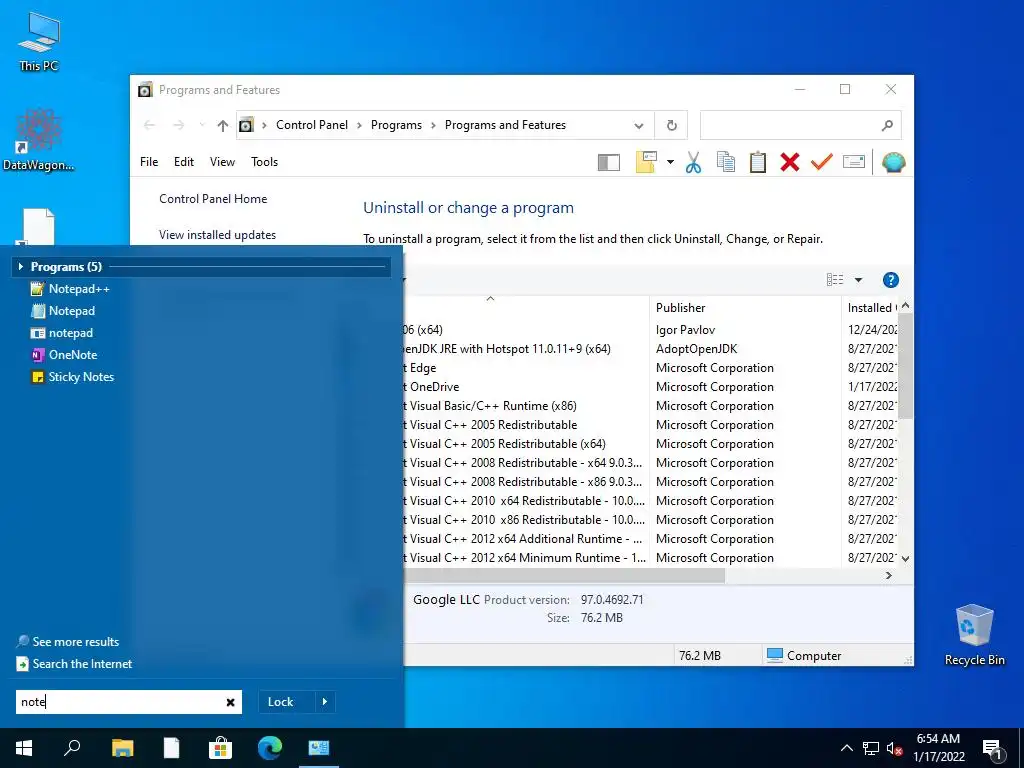Image resolution: width=1024 pixels, height=768 pixels.
Task: Click See more results link
Action: 68,641
